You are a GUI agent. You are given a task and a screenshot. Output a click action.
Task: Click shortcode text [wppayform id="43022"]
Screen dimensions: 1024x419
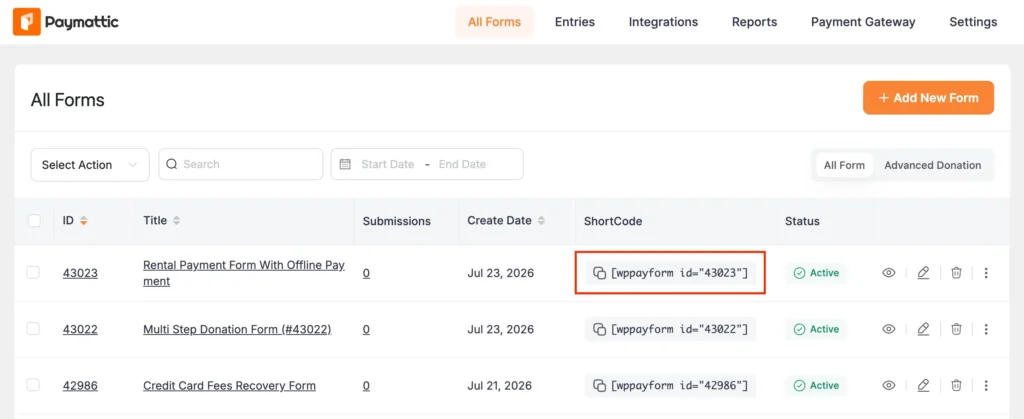click(x=679, y=329)
